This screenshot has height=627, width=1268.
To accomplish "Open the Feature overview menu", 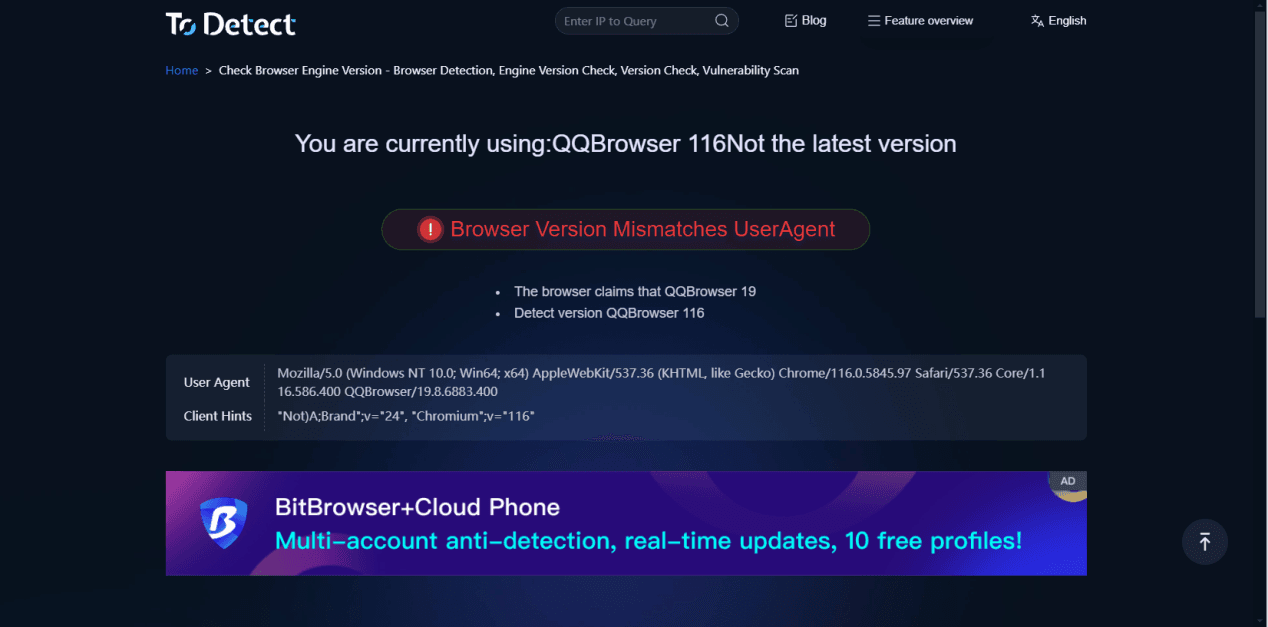I will pyautogui.click(x=920, y=20).
